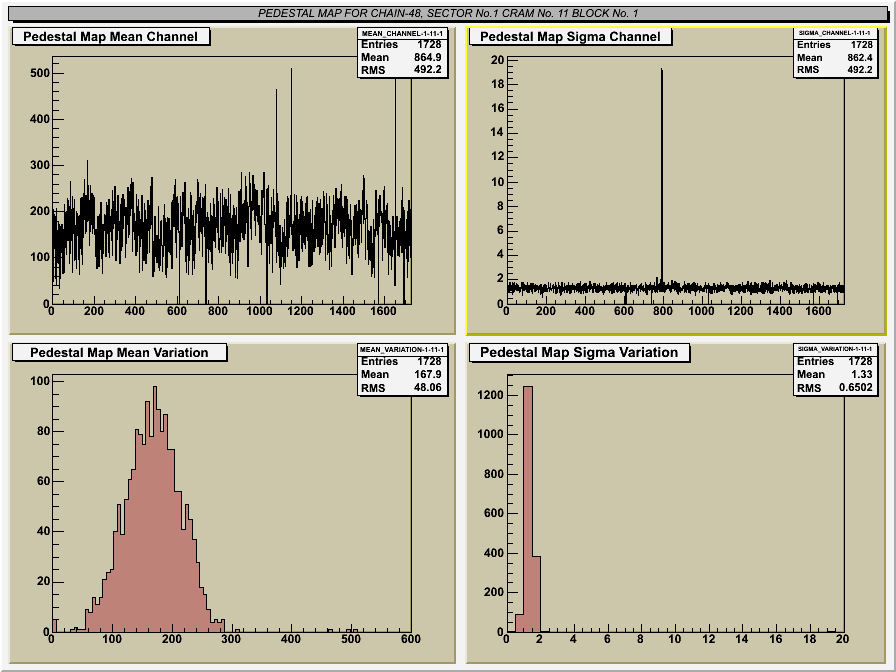Click RMS value 0.6502 in Sigma Variation stats
Image resolution: width=896 pixels, height=672 pixels.
pos(856,387)
